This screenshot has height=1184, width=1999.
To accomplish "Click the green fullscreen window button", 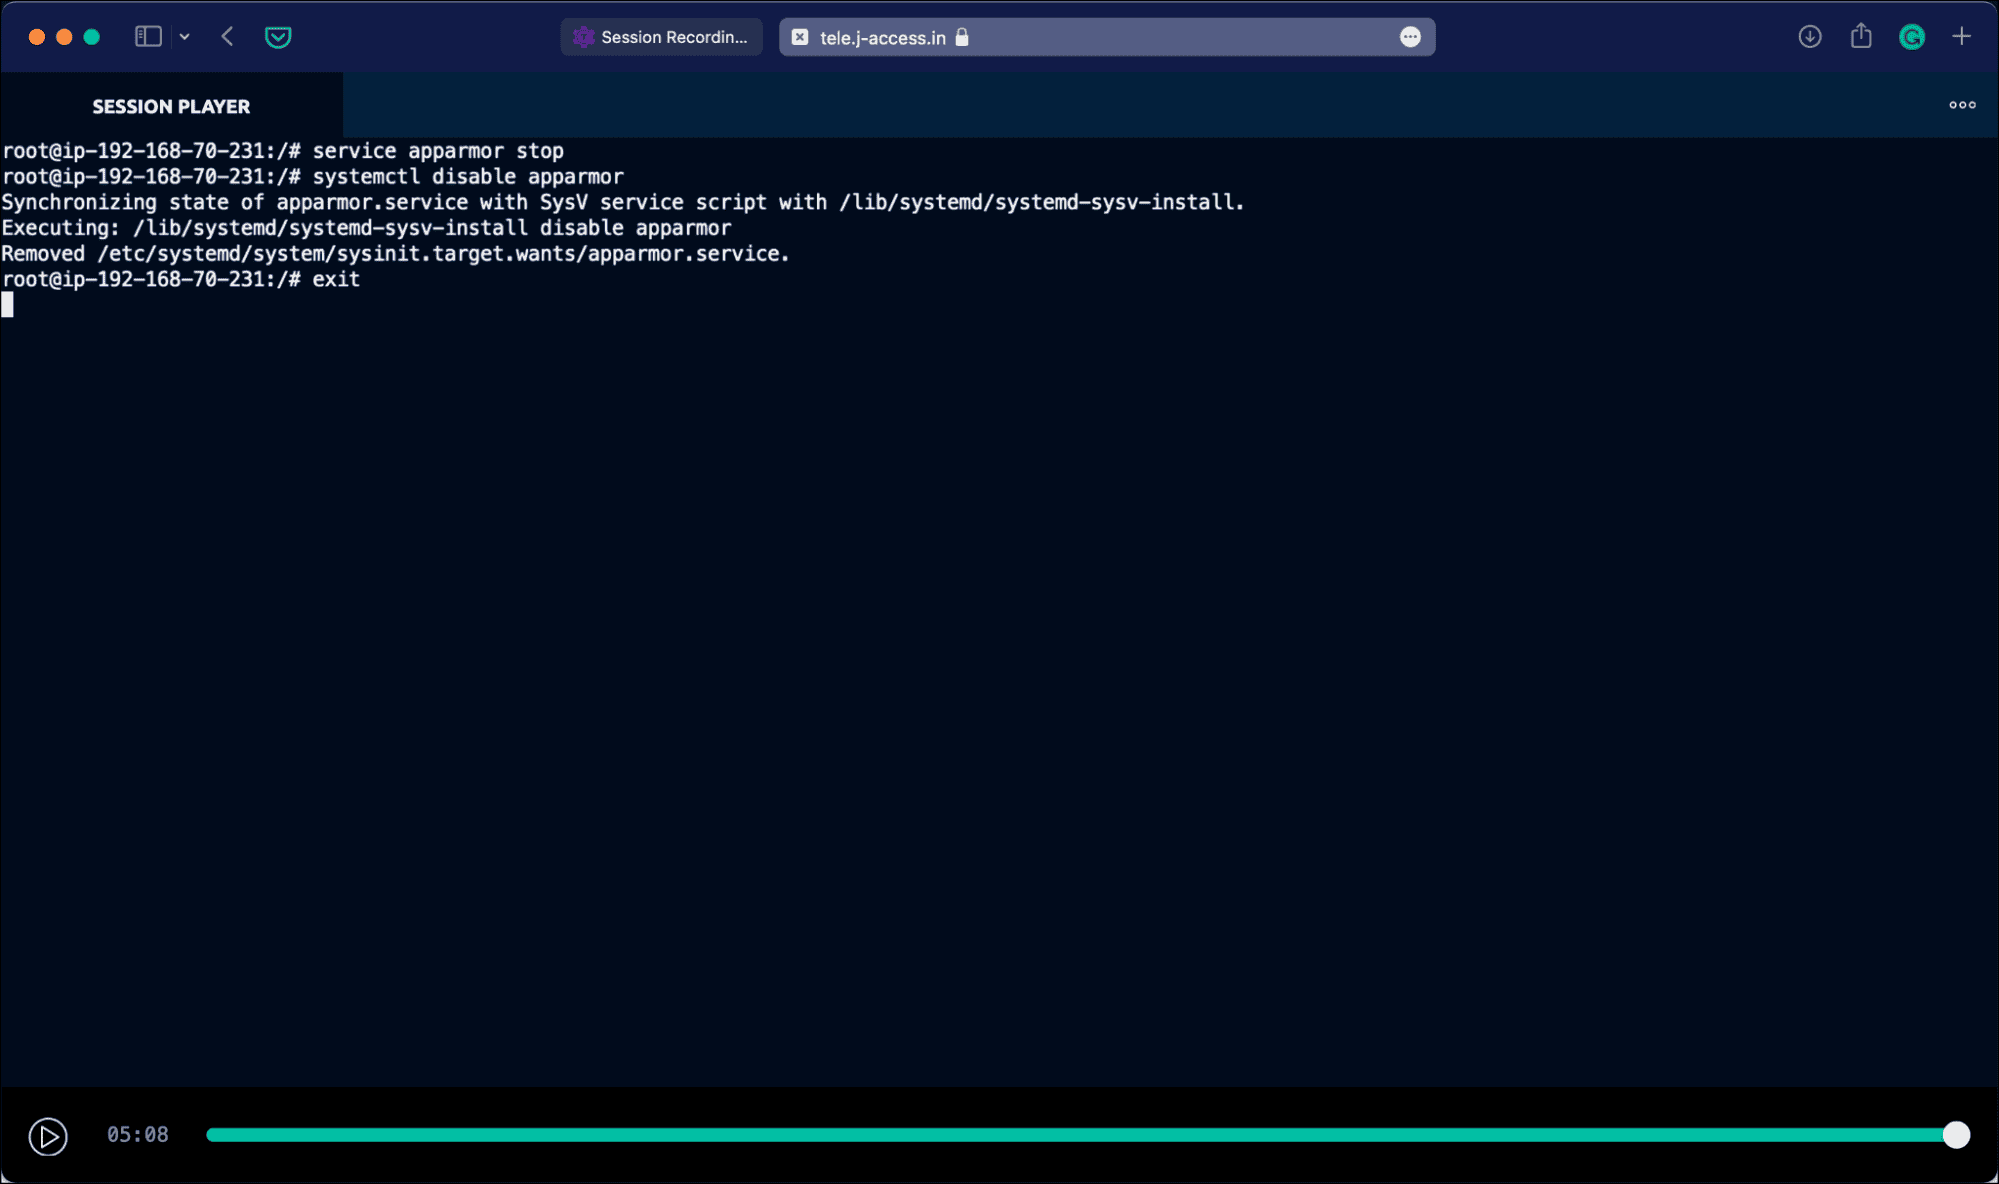I will (92, 37).
